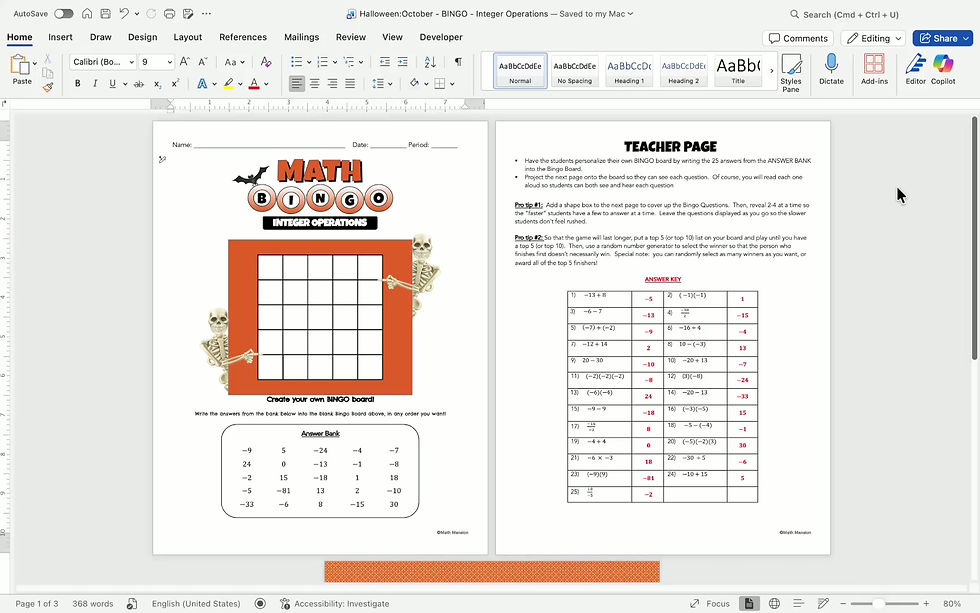Open the References tab
This screenshot has width=980, height=613.
pos(242,37)
